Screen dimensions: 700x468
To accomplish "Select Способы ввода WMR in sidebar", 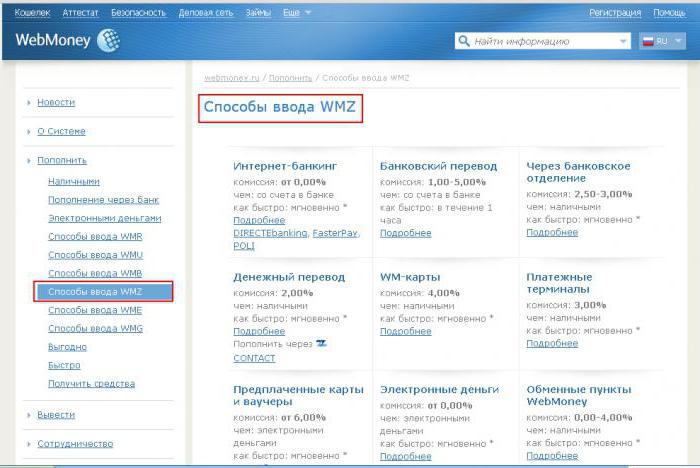I will point(95,237).
